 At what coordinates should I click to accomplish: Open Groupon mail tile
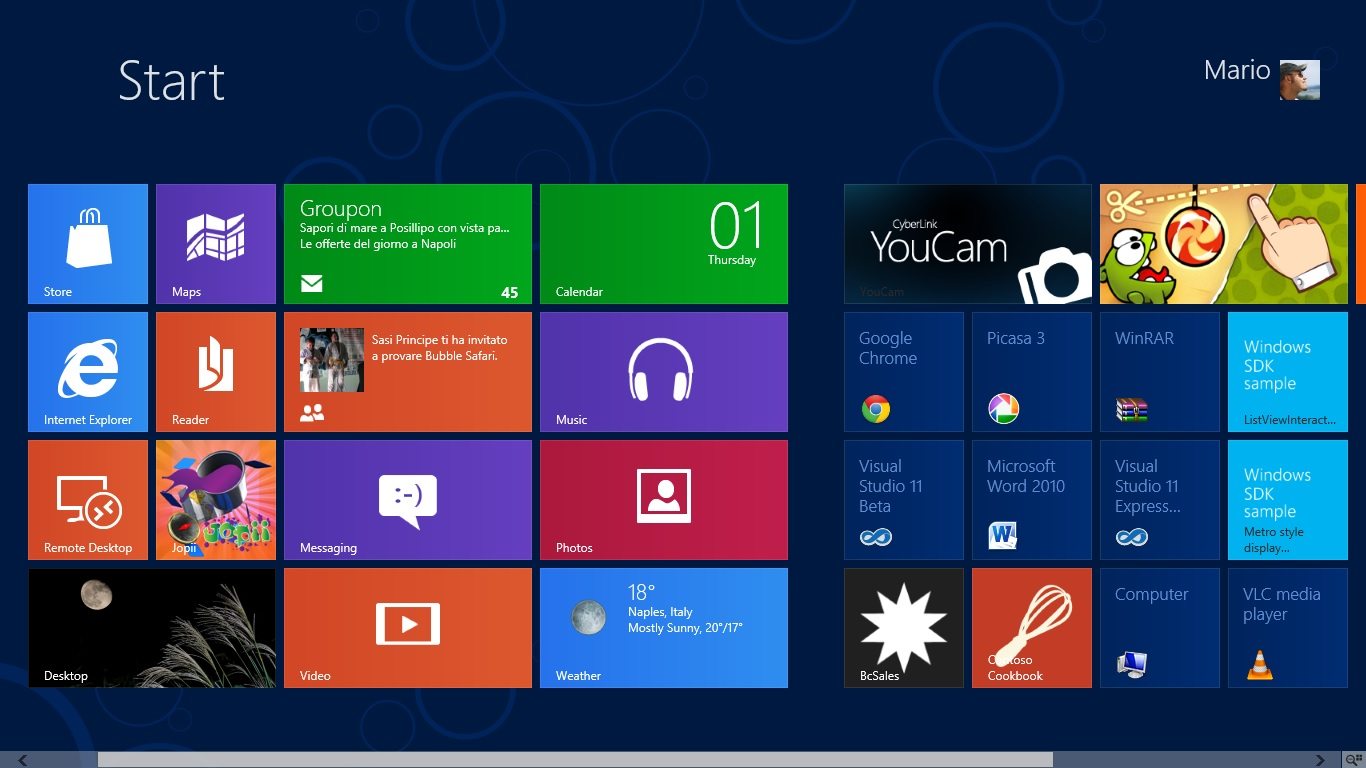(407, 243)
